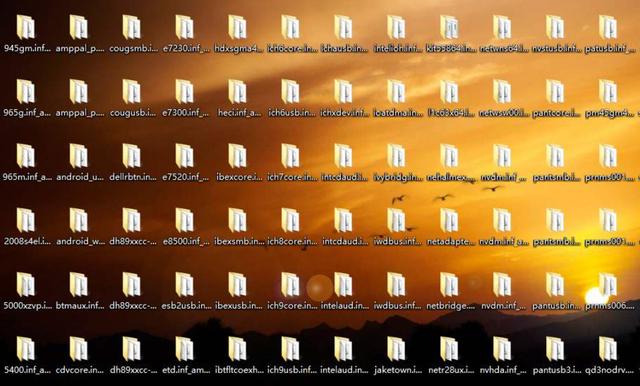The image size is (640, 386).
Task: Click the pantusb3.i... folder icon
Action: click(x=555, y=348)
